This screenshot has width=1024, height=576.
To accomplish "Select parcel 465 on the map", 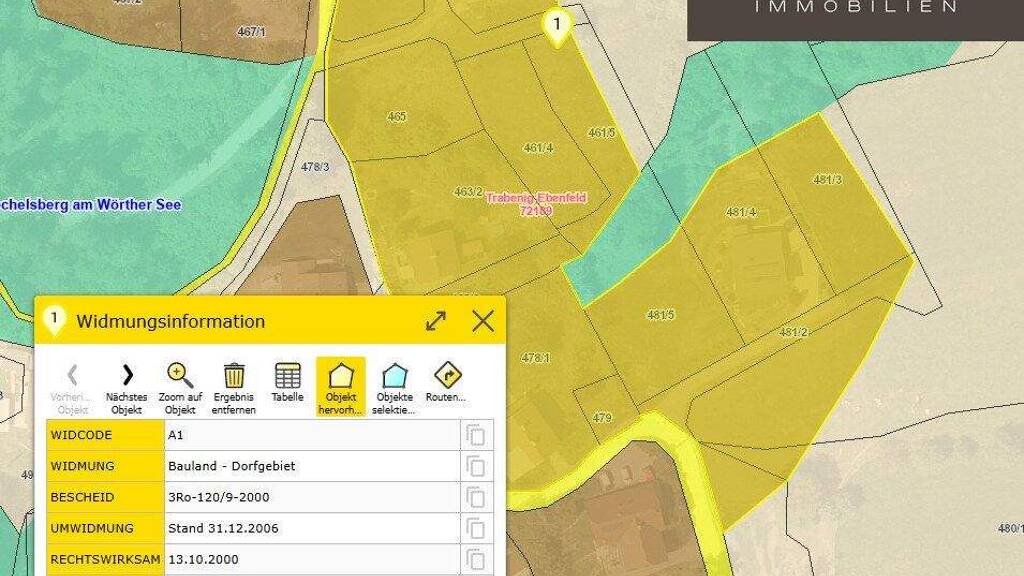I will pyautogui.click(x=396, y=117).
